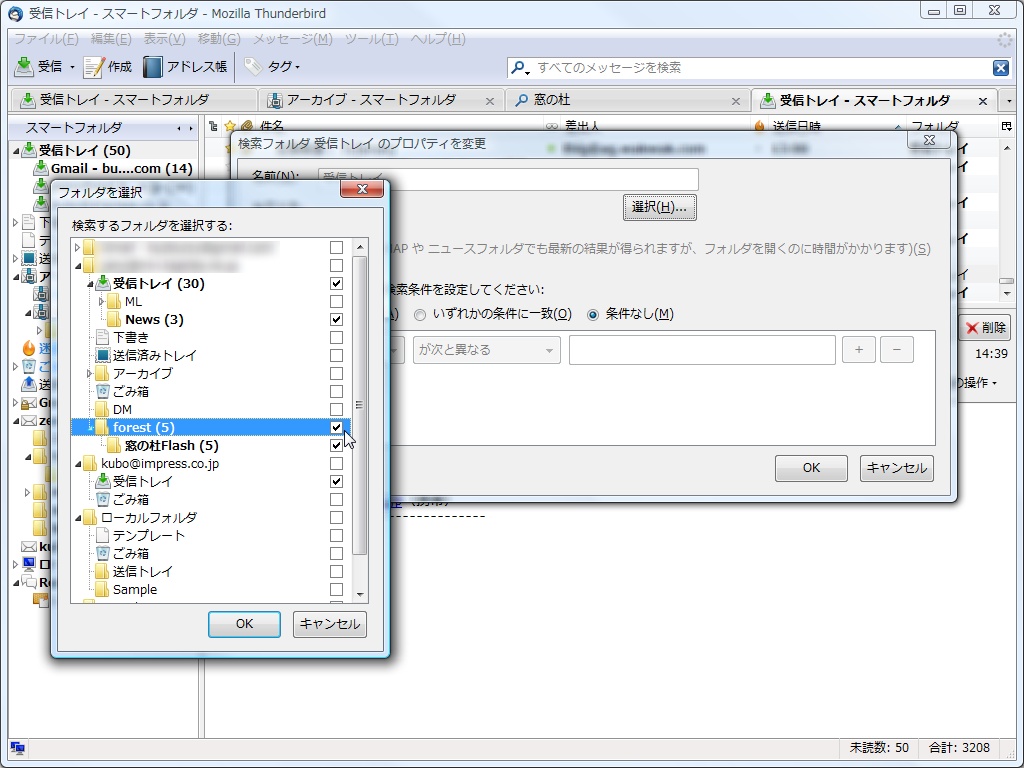Image resolution: width=1024 pixels, height=768 pixels.
Task: Open the 表示(V) menu
Action: [165, 39]
